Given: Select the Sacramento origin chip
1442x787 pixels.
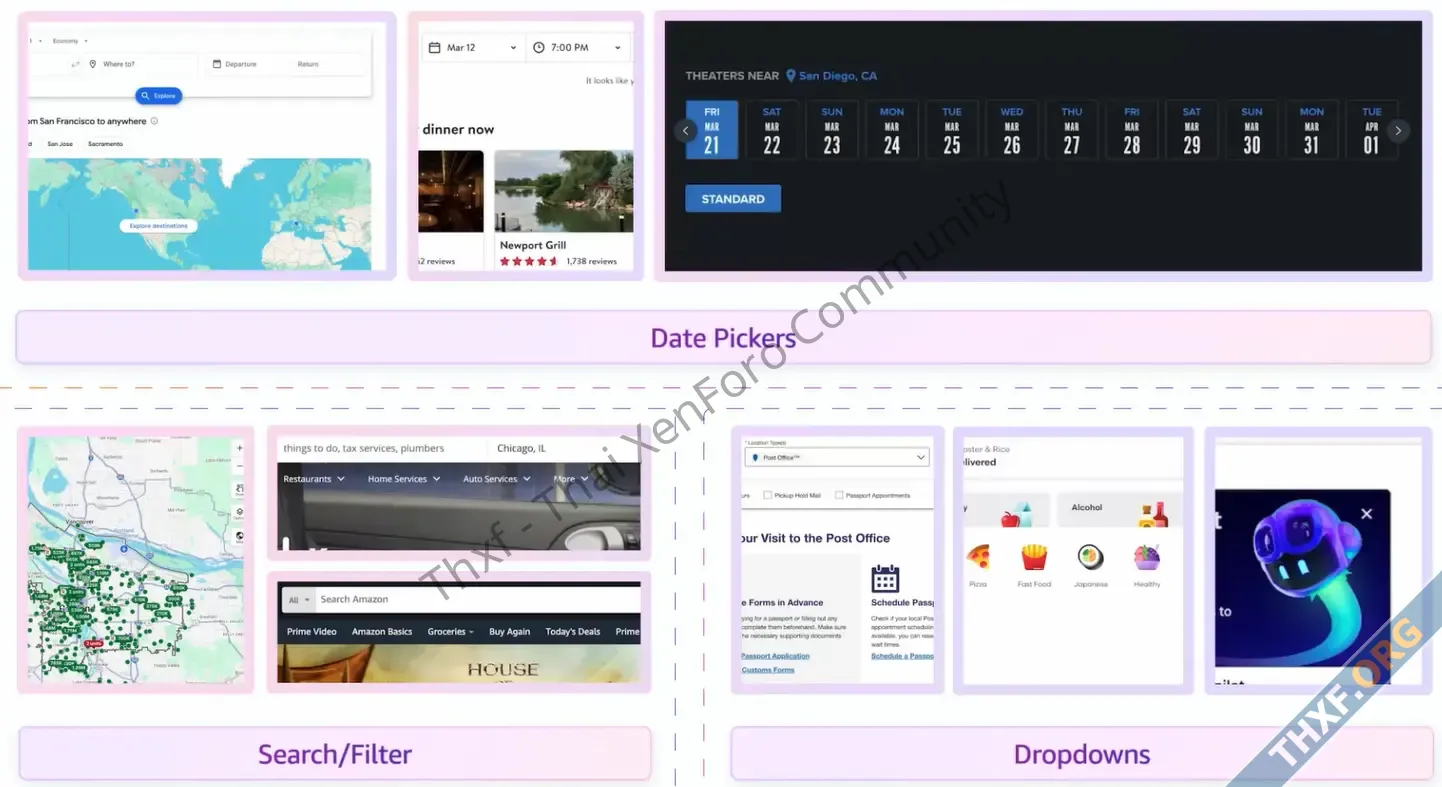Looking at the screenshot, I should (x=105, y=144).
